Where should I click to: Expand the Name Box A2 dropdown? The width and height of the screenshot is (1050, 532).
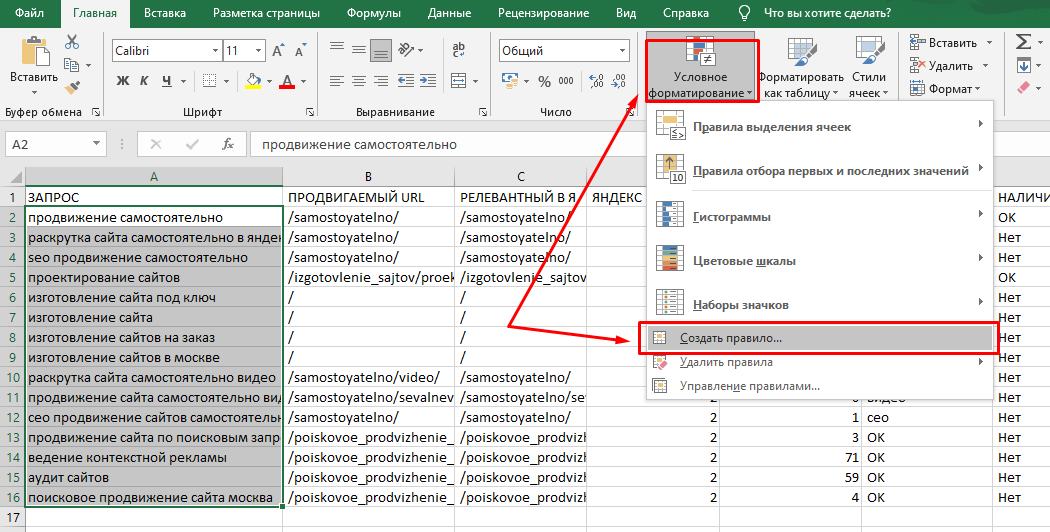pos(97,144)
